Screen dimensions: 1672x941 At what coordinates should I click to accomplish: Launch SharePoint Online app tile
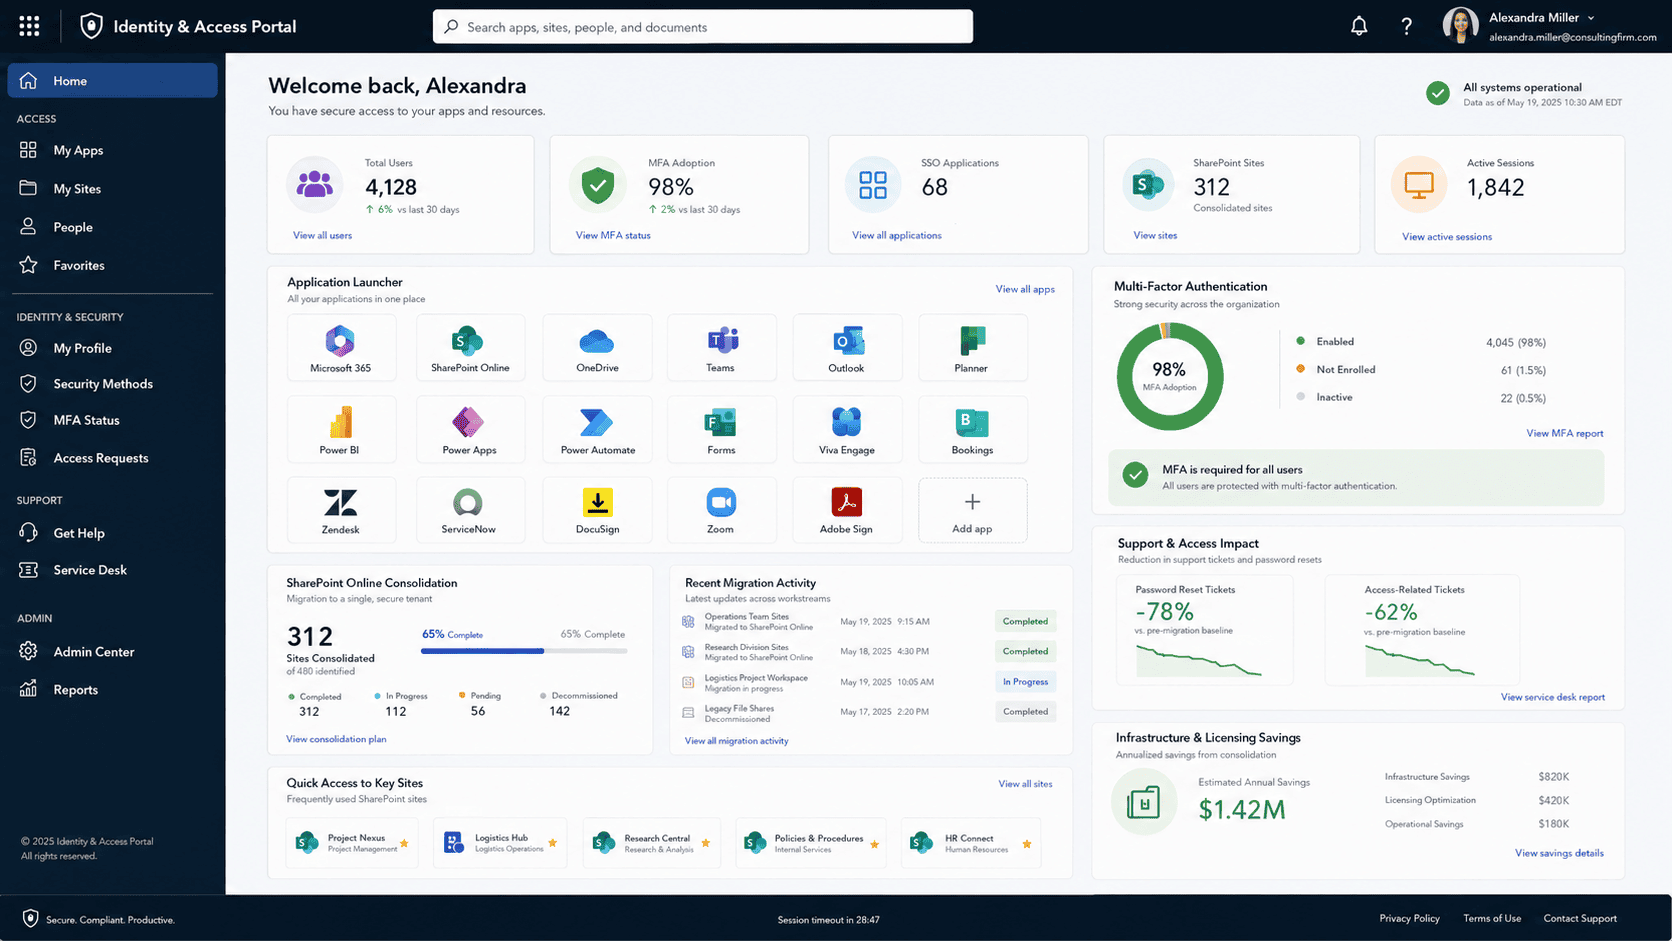(470, 348)
